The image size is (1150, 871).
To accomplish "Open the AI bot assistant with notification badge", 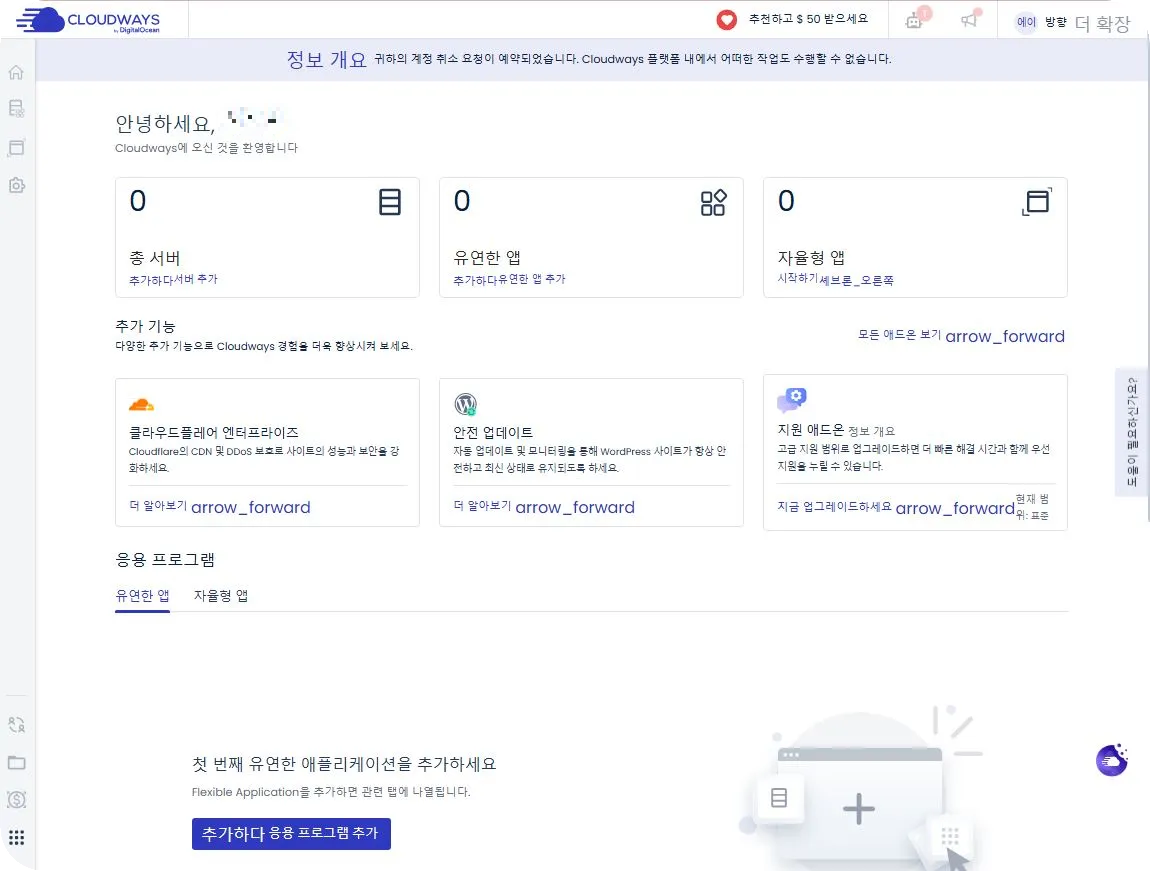I will coord(912,20).
